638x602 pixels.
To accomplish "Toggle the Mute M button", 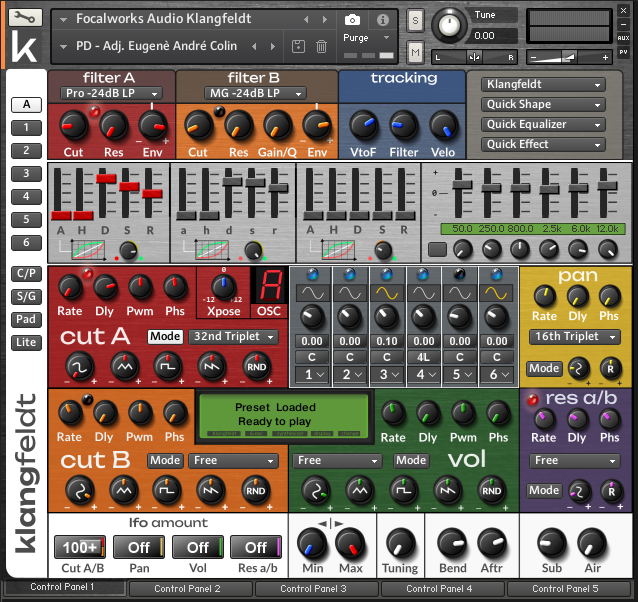I will 415,52.
